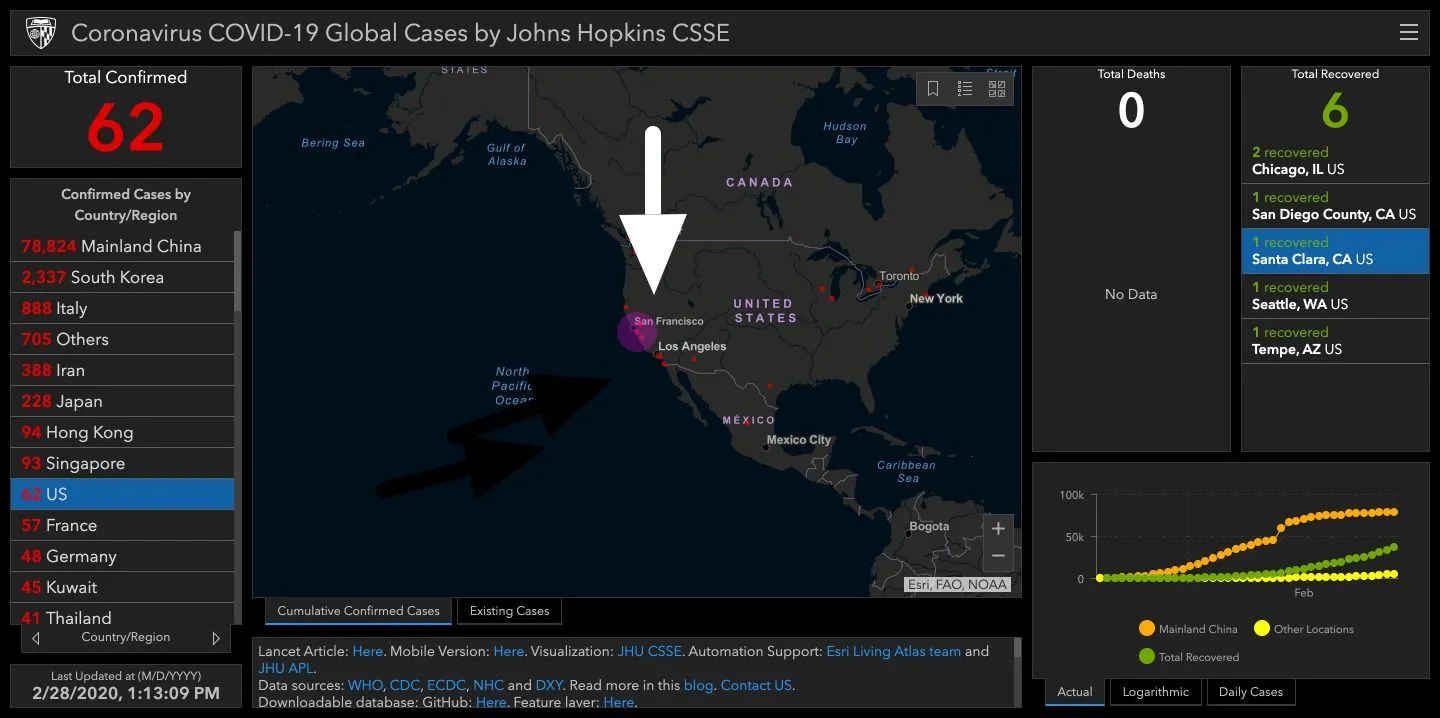Click the map bookmarks icon
This screenshot has height=718, width=1440.
[x=933, y=89]
